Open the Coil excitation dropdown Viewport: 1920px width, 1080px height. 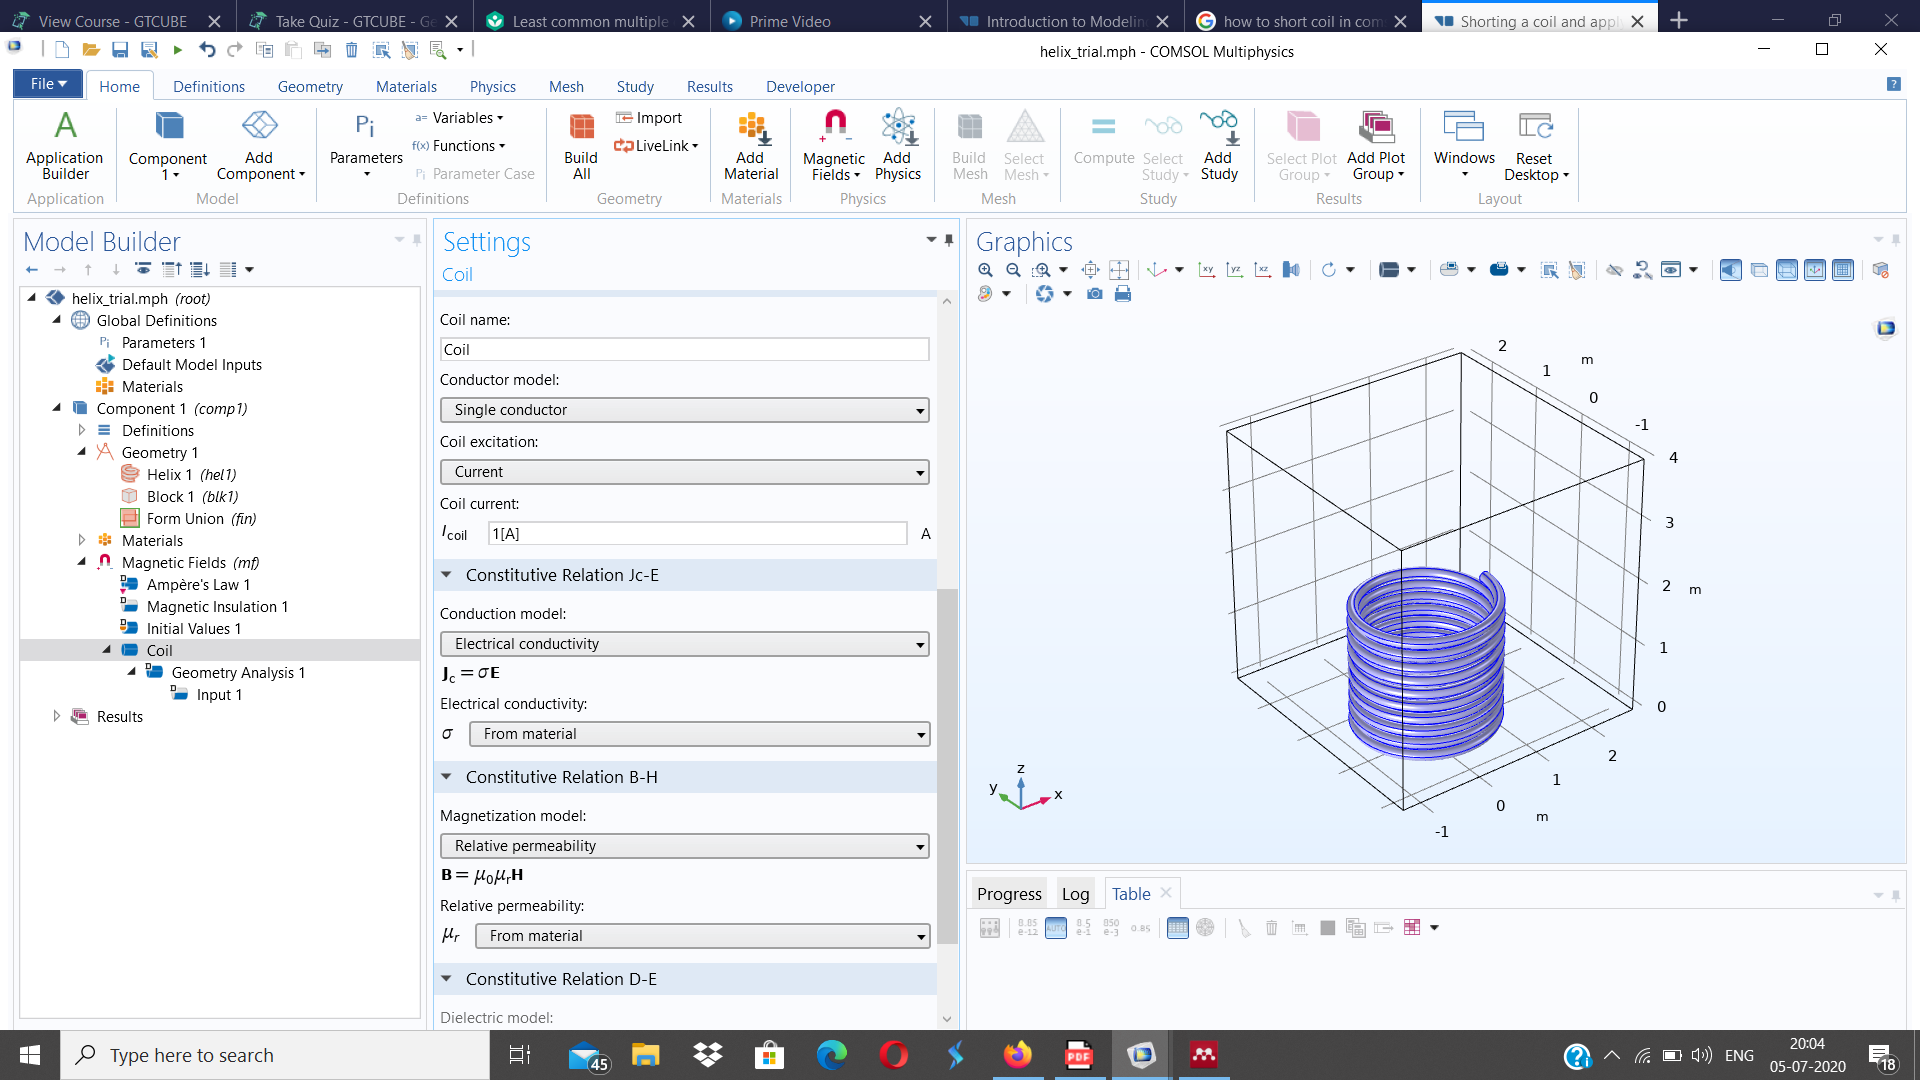pyautogui.click(x=684, y=472)
